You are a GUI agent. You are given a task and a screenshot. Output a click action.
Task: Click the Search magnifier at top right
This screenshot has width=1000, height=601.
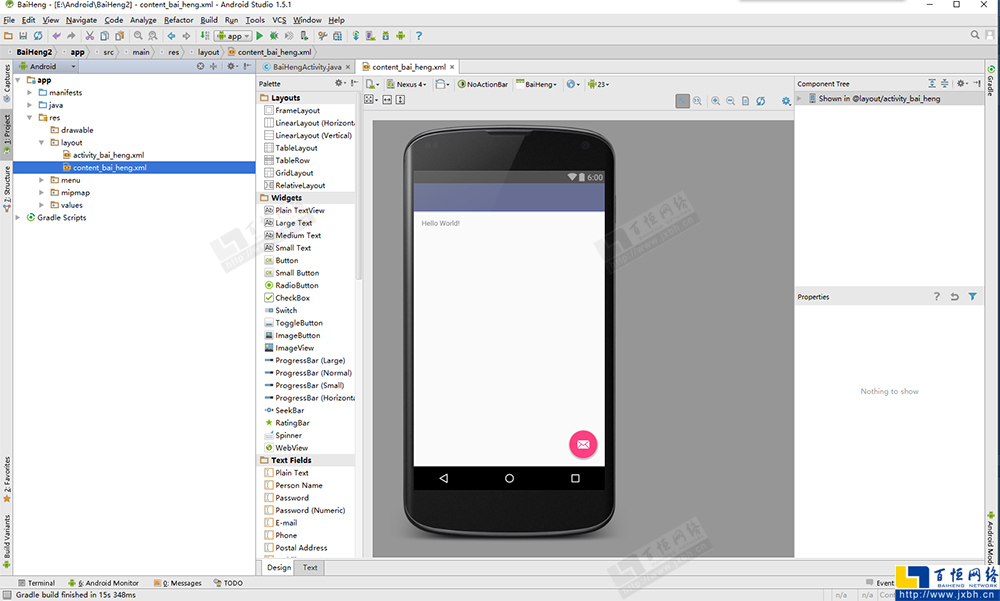point(976,35)
